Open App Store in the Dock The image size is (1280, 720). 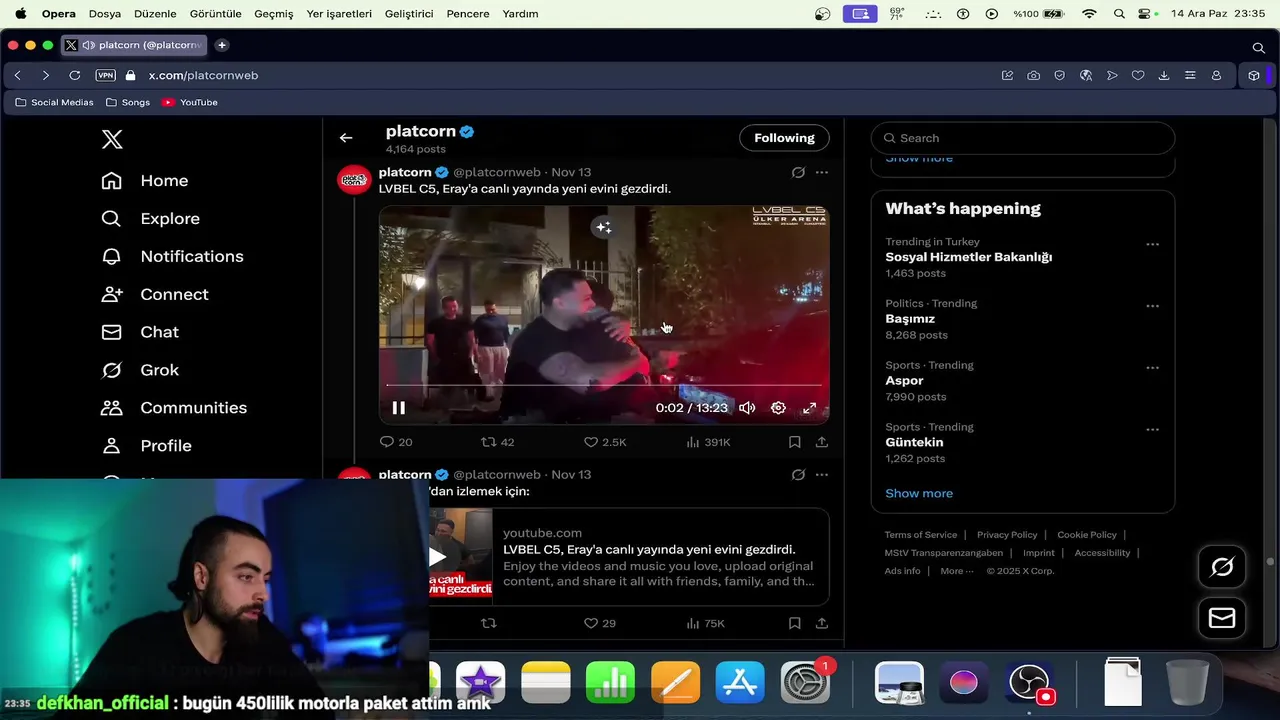point(740,683)
